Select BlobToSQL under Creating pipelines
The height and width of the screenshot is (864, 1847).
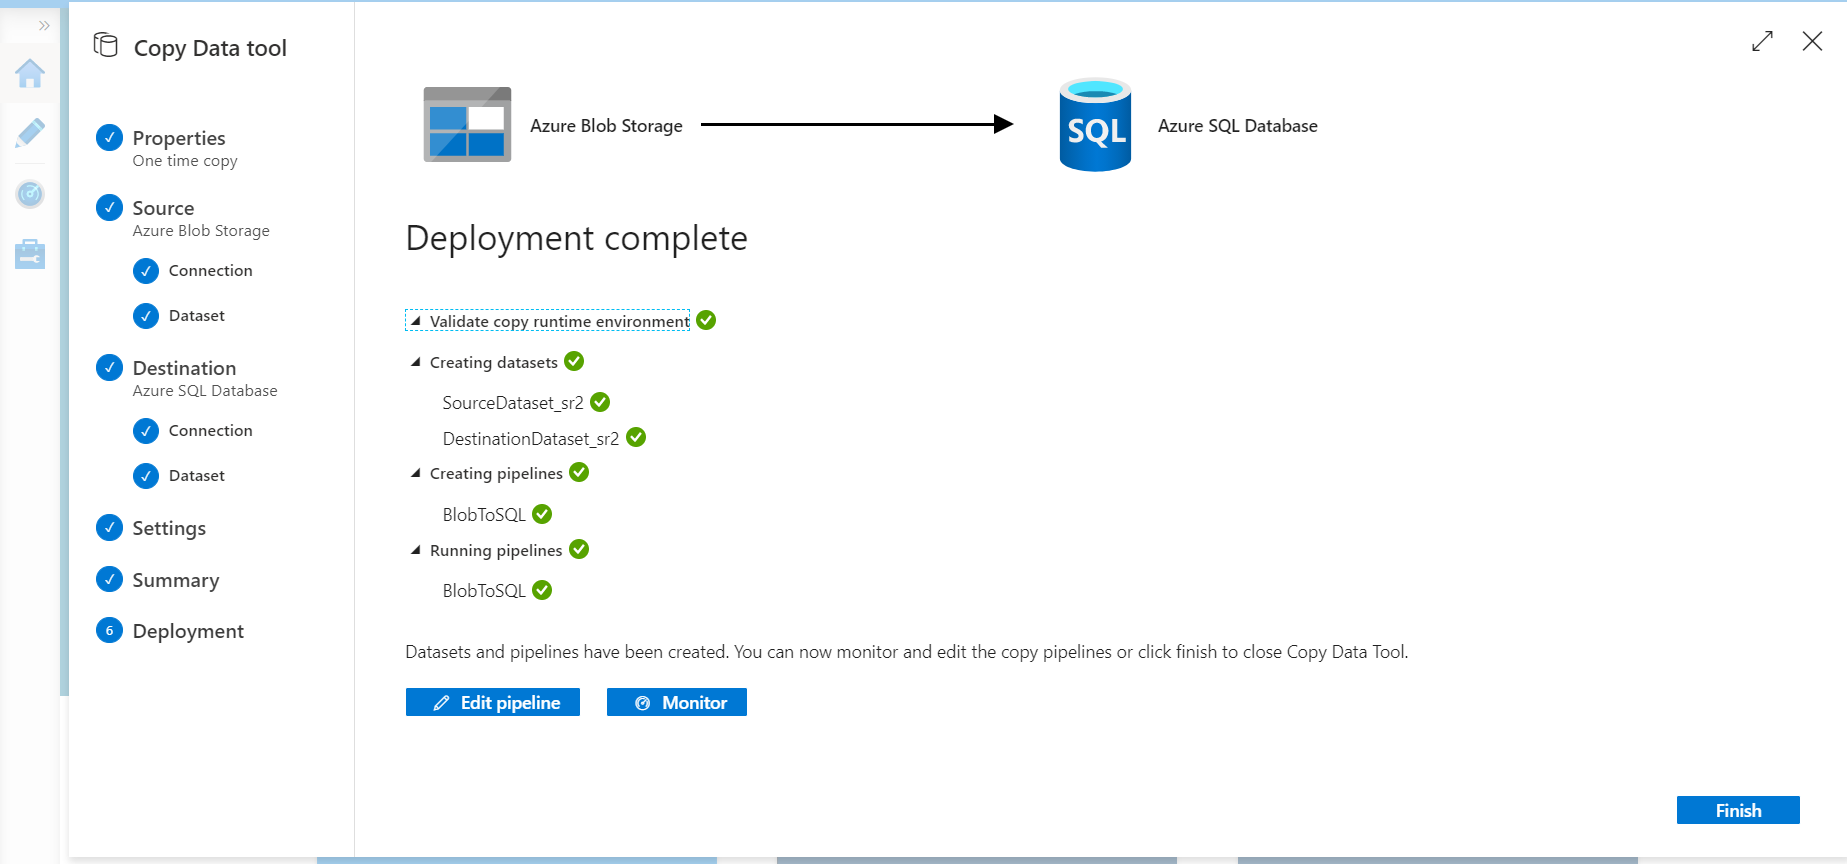pos(484,515)
